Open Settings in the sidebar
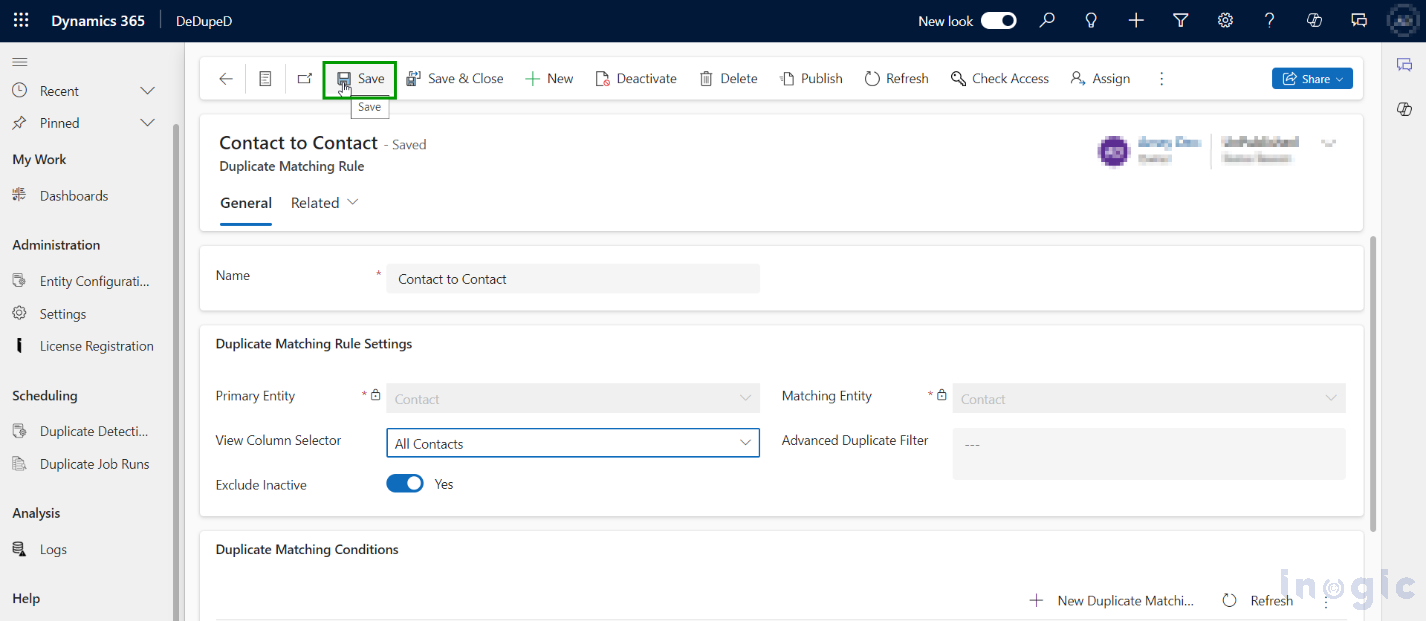Viewport: 1426px width, 621px height. click(x=63, y=314)
